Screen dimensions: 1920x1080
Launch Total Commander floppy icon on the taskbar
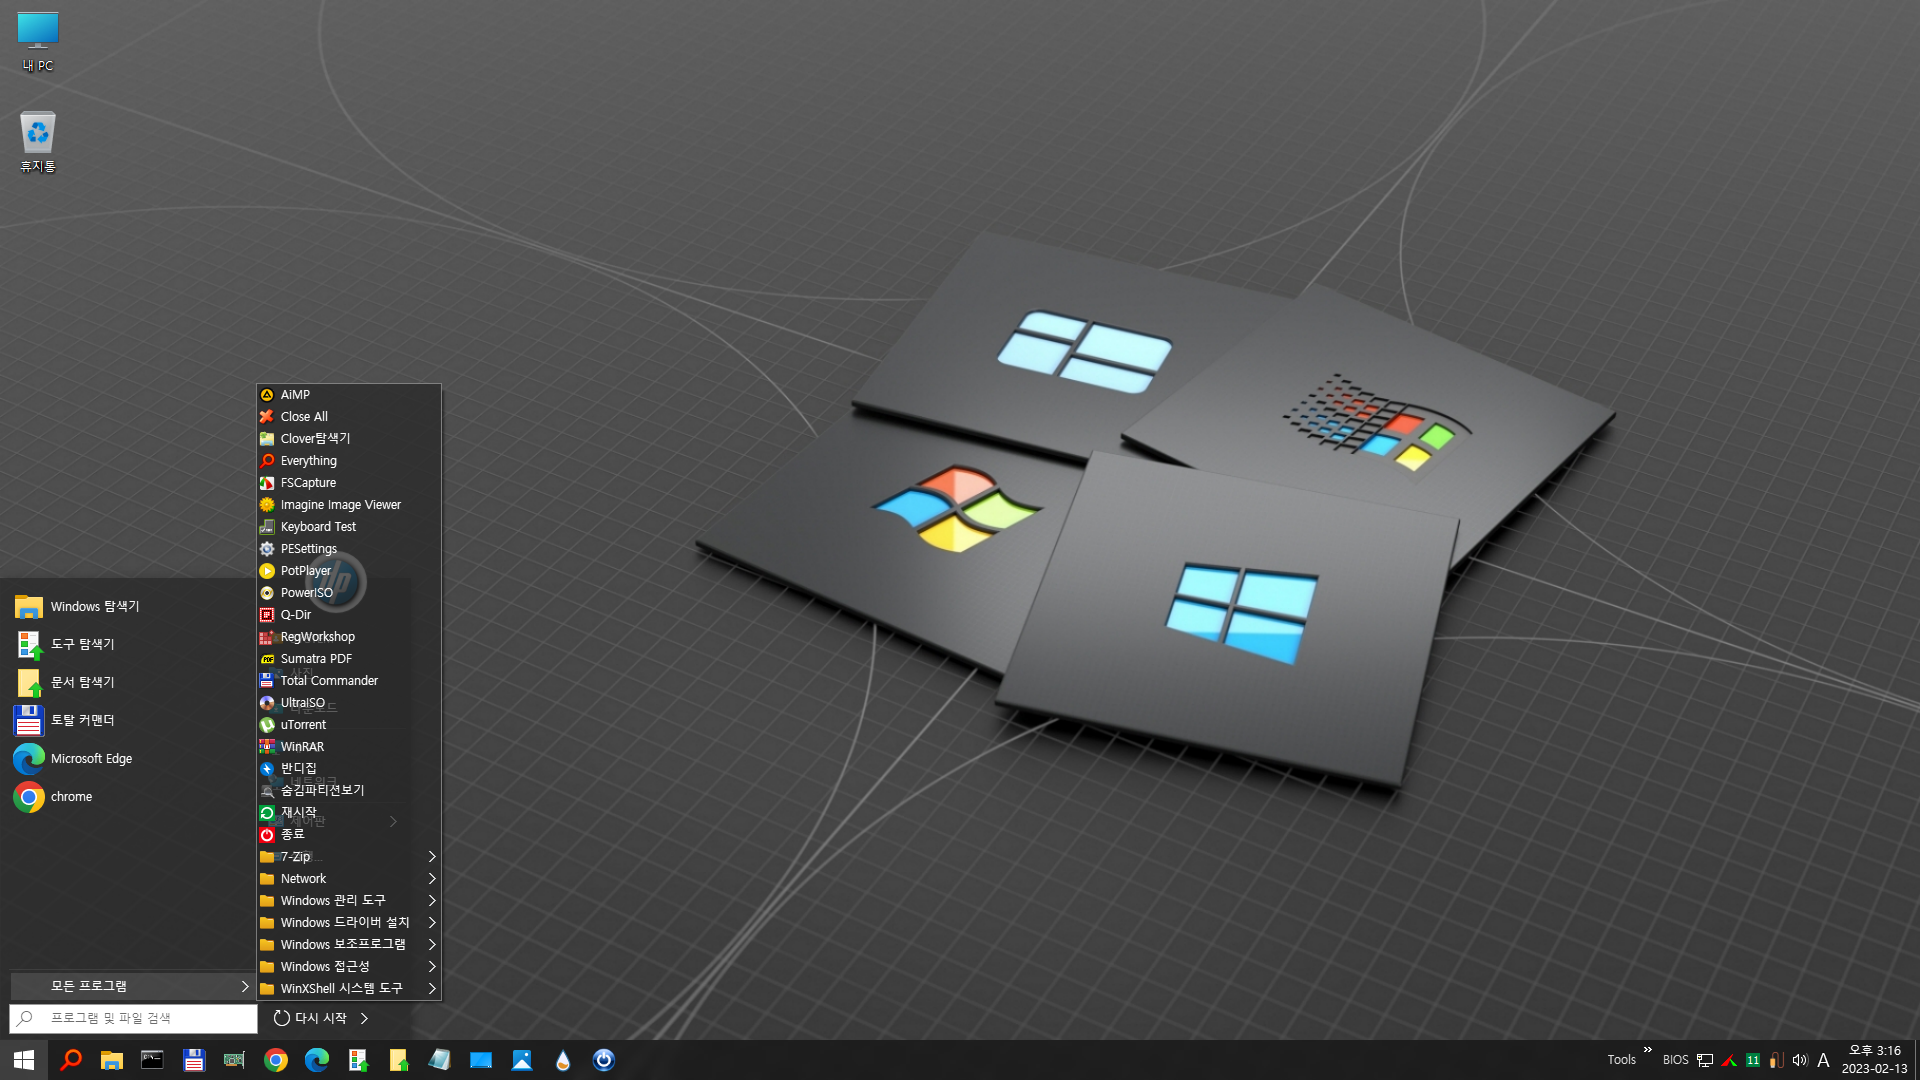tap(194, 1060)
